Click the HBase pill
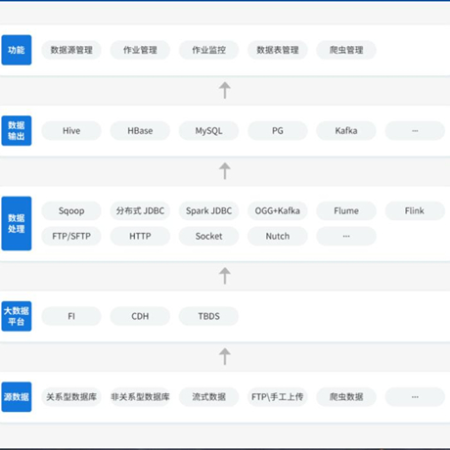 [x=140, y=131]
